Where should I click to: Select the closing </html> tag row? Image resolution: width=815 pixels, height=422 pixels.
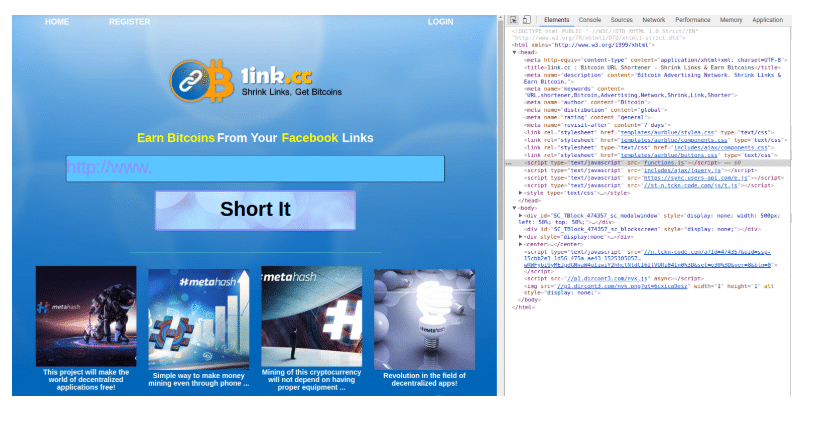(x=523, y=308)
